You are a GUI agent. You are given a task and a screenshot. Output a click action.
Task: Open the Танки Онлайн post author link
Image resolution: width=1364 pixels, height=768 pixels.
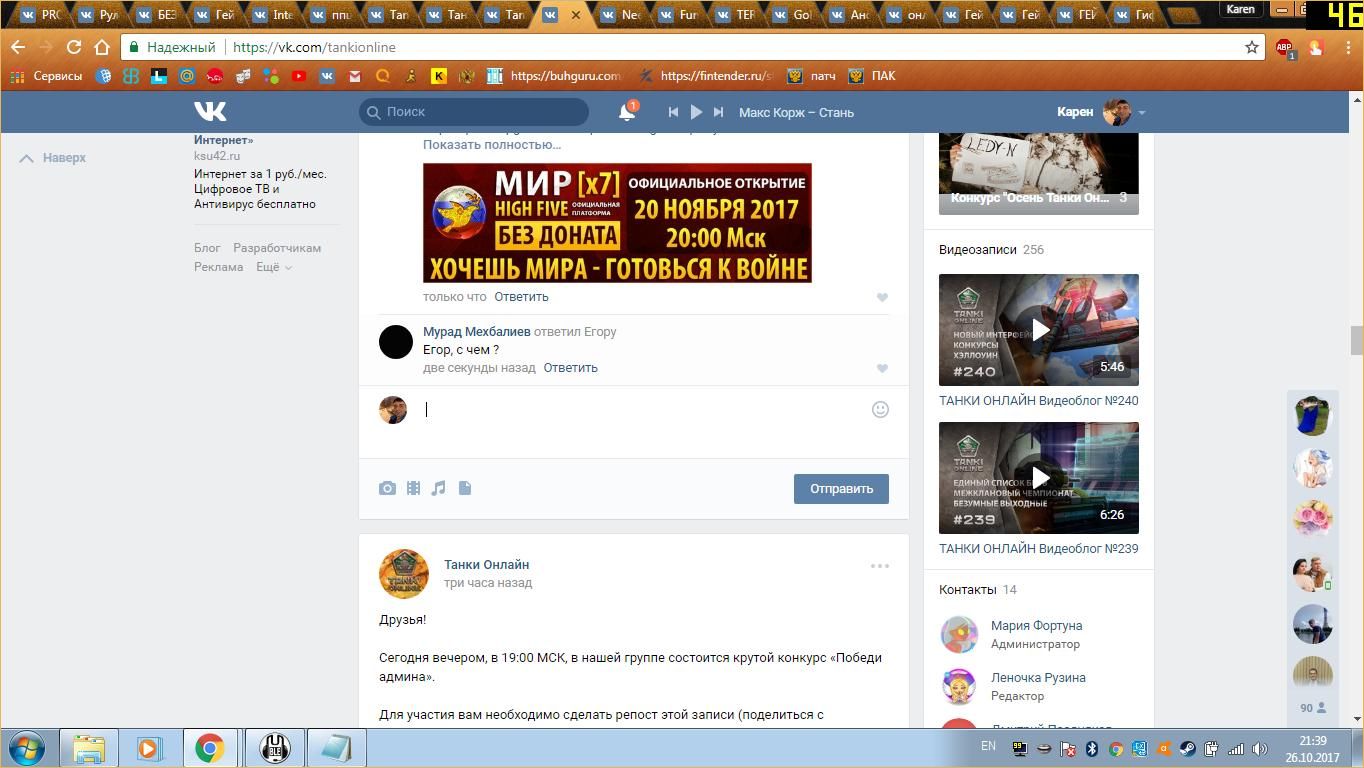point(486,565)
